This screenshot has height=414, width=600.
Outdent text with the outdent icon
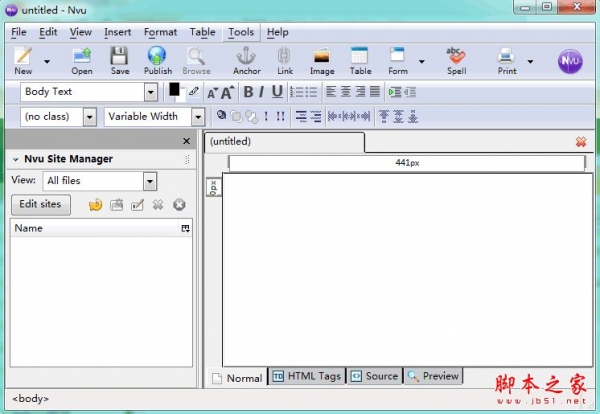pos(409,92)
